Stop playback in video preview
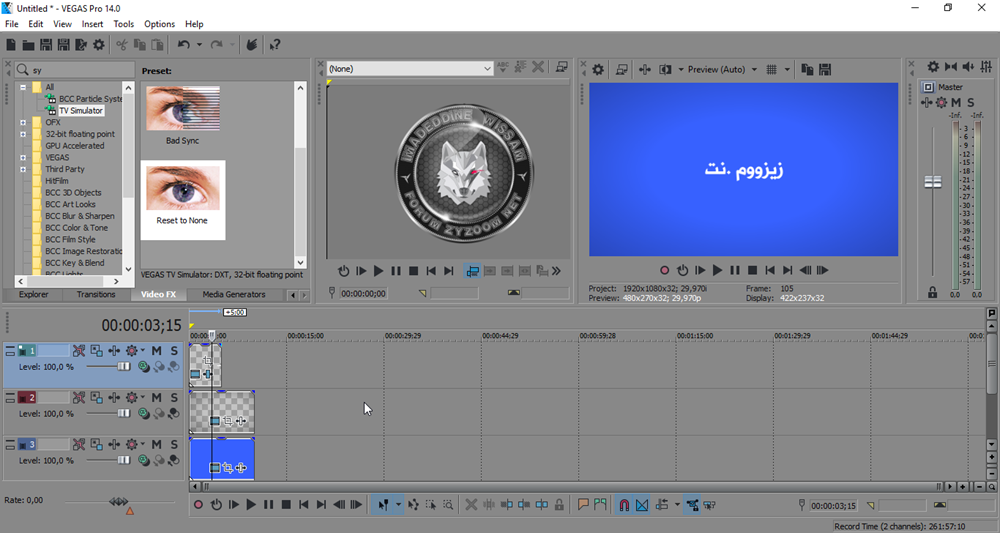This screenshot has width=1000, height=533. coord(753,270)
